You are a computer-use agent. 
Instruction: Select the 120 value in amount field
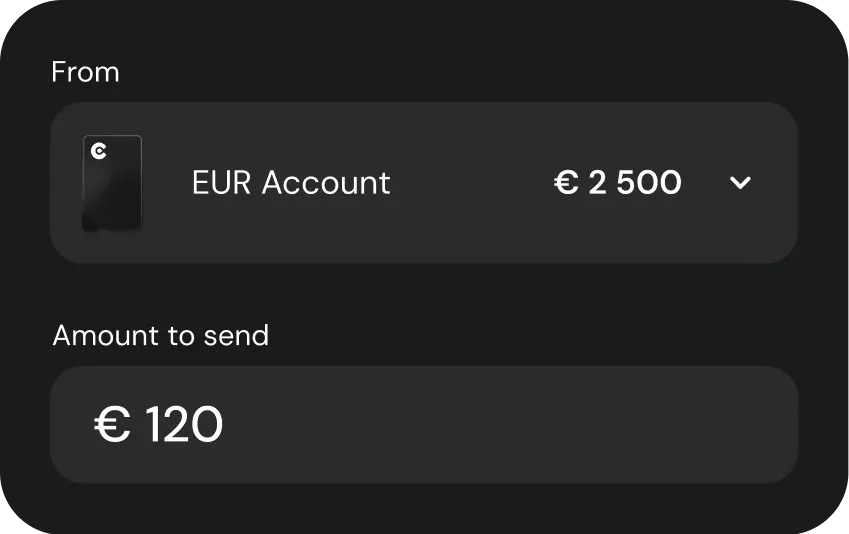pos(184,425)
